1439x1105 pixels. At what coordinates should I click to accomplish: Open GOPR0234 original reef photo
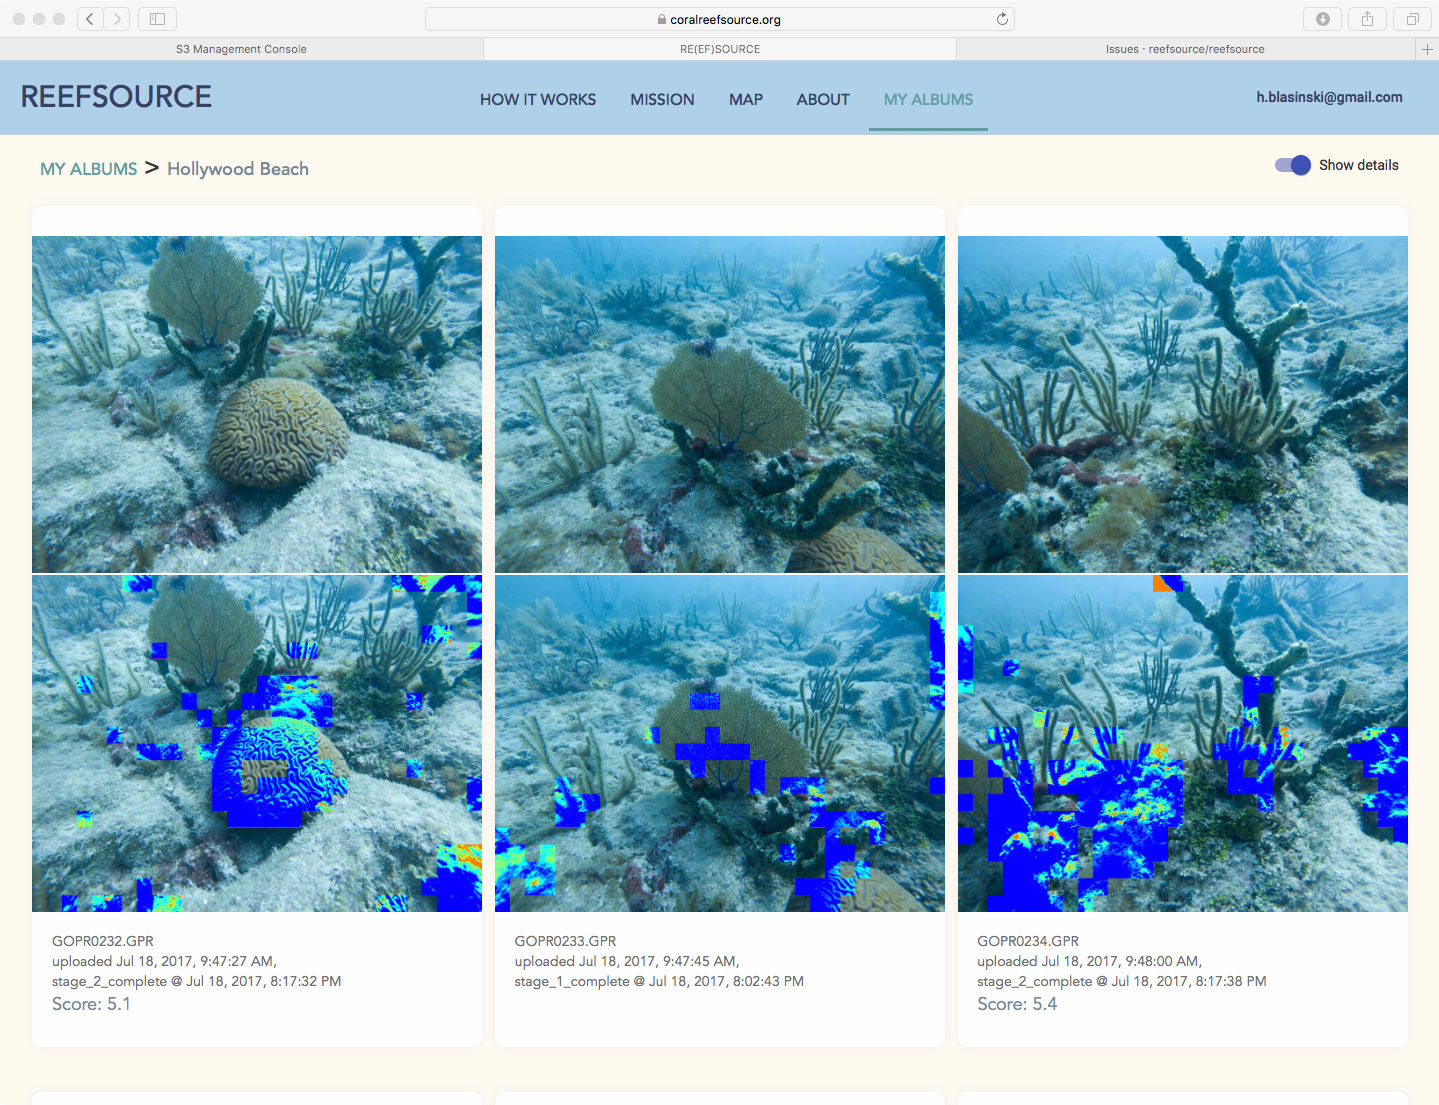tap(1183, 404)
